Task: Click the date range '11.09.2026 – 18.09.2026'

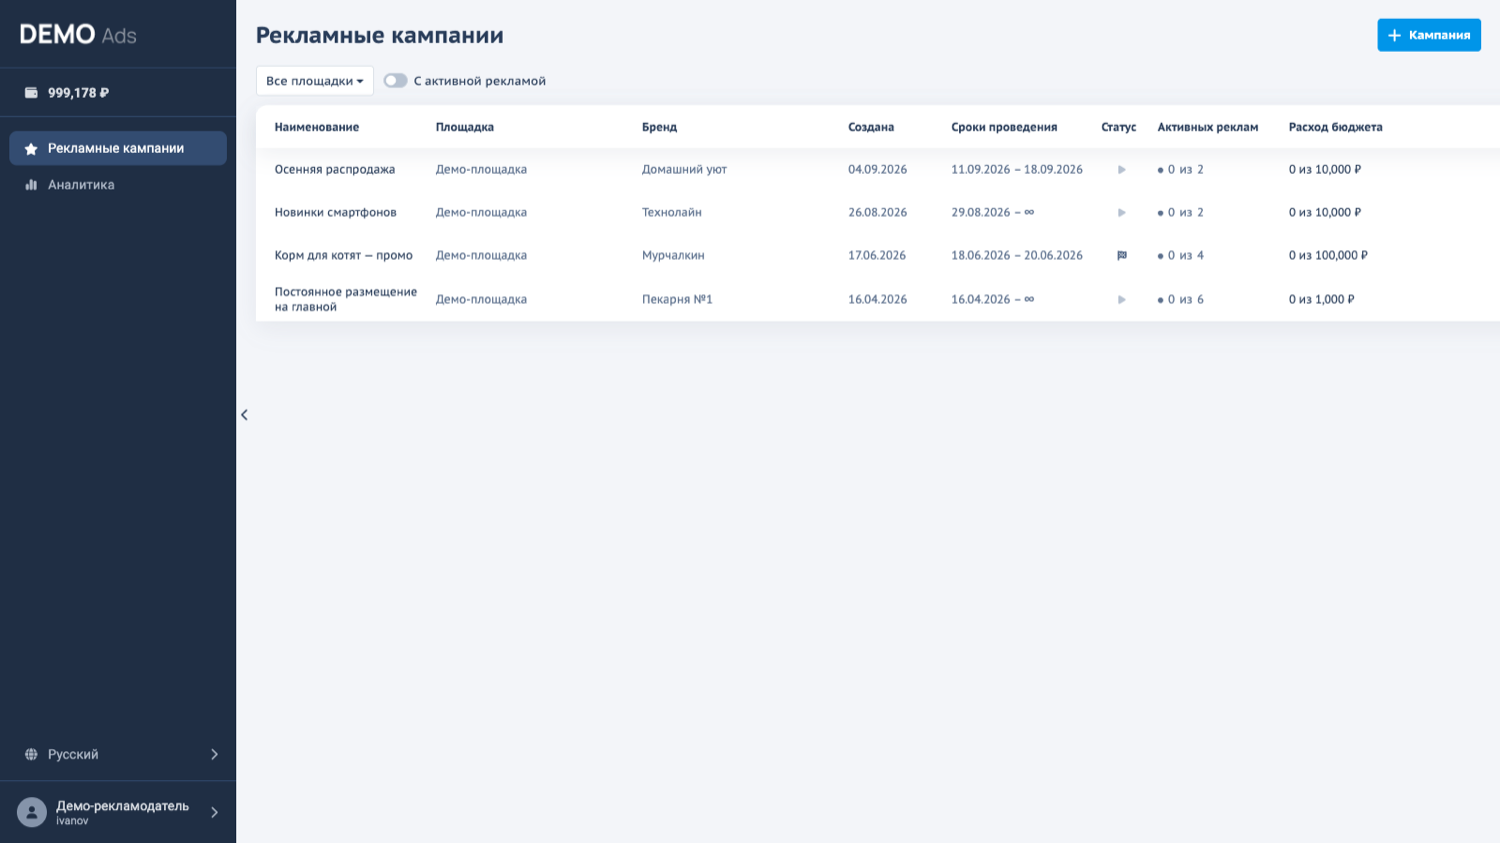Action: pyautogui.click(x=1017, y=170)
